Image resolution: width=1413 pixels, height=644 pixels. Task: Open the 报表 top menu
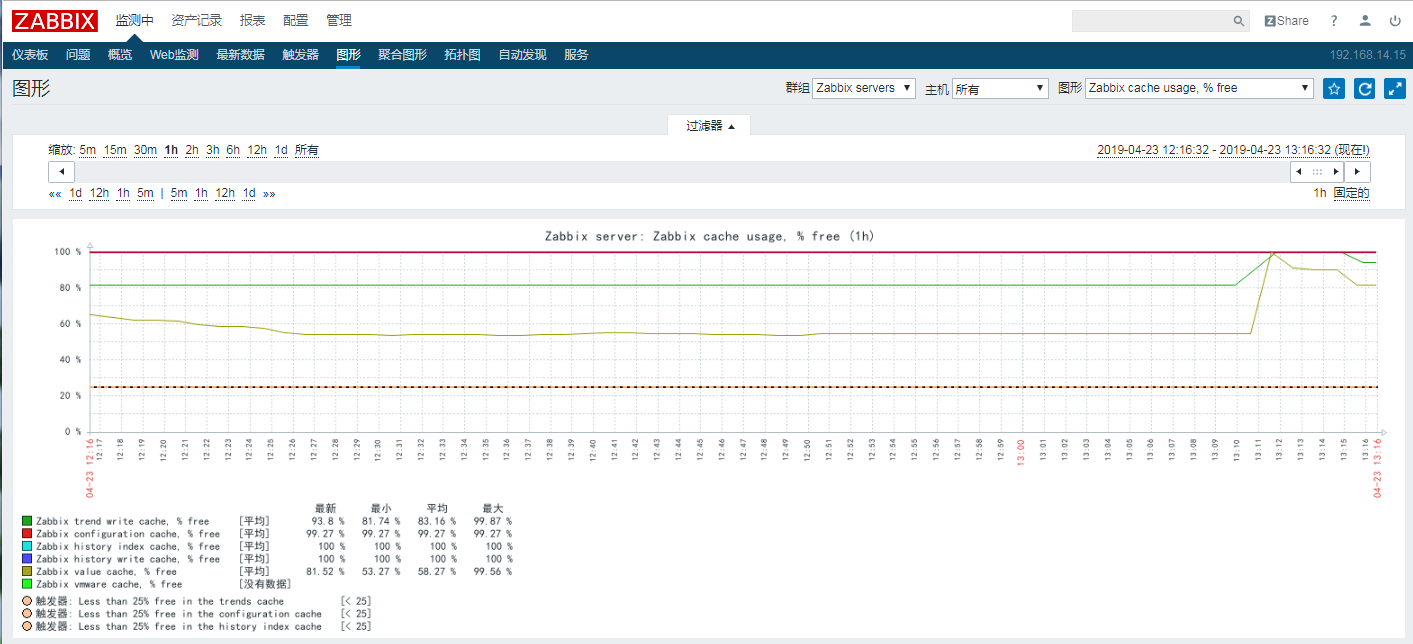click(253, 21)
